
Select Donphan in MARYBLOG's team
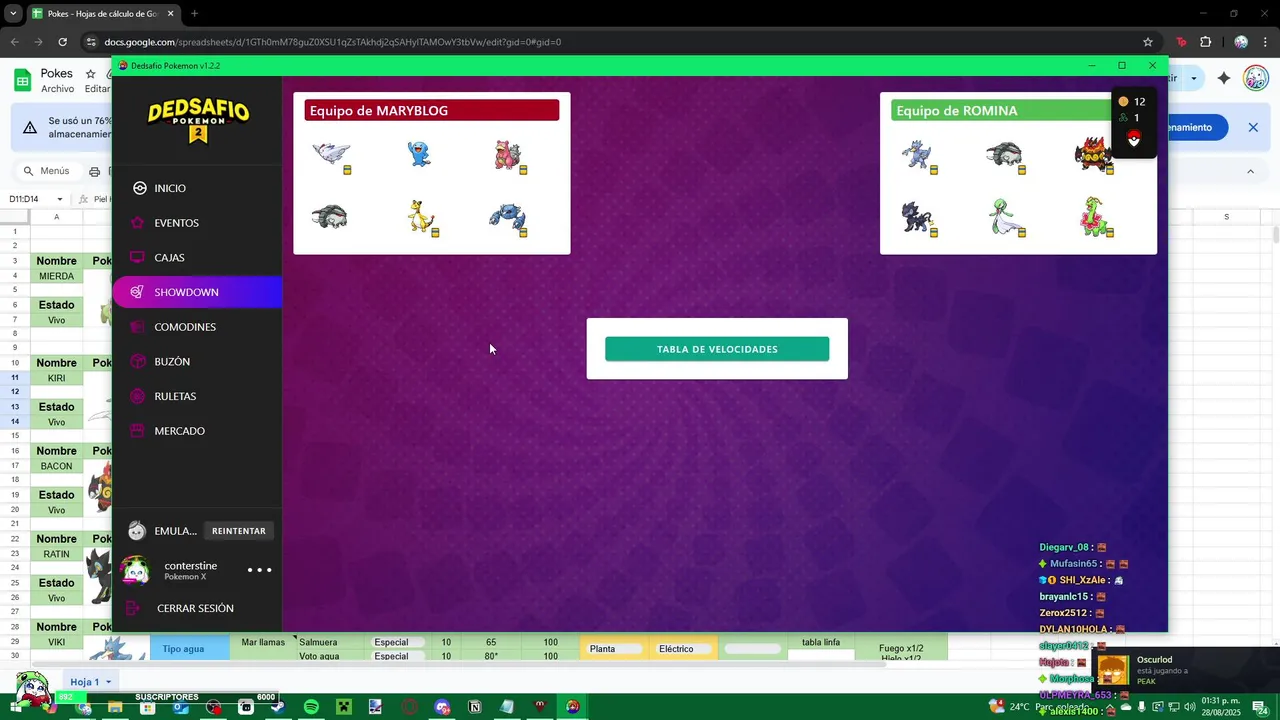tap(330, 216)
